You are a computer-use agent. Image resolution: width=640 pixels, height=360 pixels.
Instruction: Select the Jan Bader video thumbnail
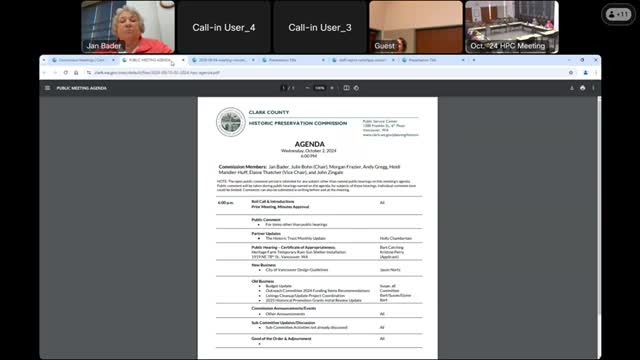coord(128,27)
